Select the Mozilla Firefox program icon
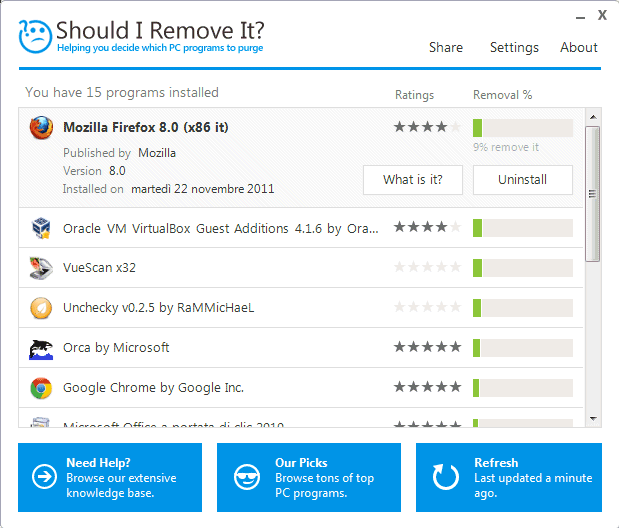The width and height of the screenshot is (619, 528). (41, 128)
